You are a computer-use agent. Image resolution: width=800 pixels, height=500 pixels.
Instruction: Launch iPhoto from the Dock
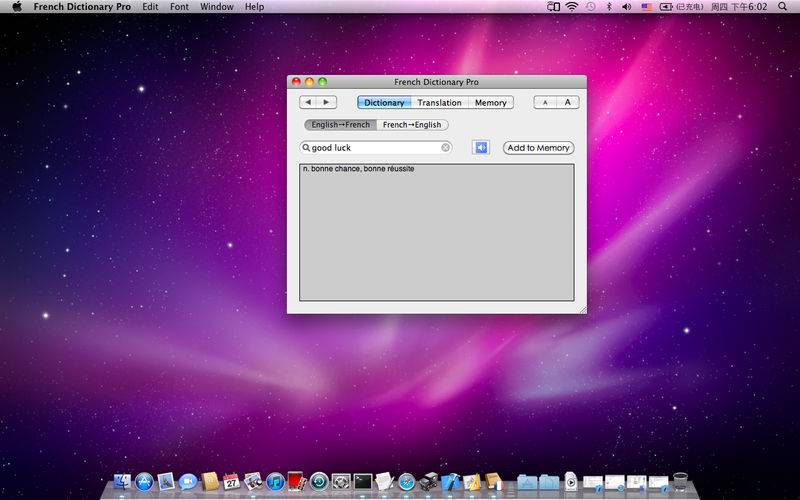coord(253,481)
